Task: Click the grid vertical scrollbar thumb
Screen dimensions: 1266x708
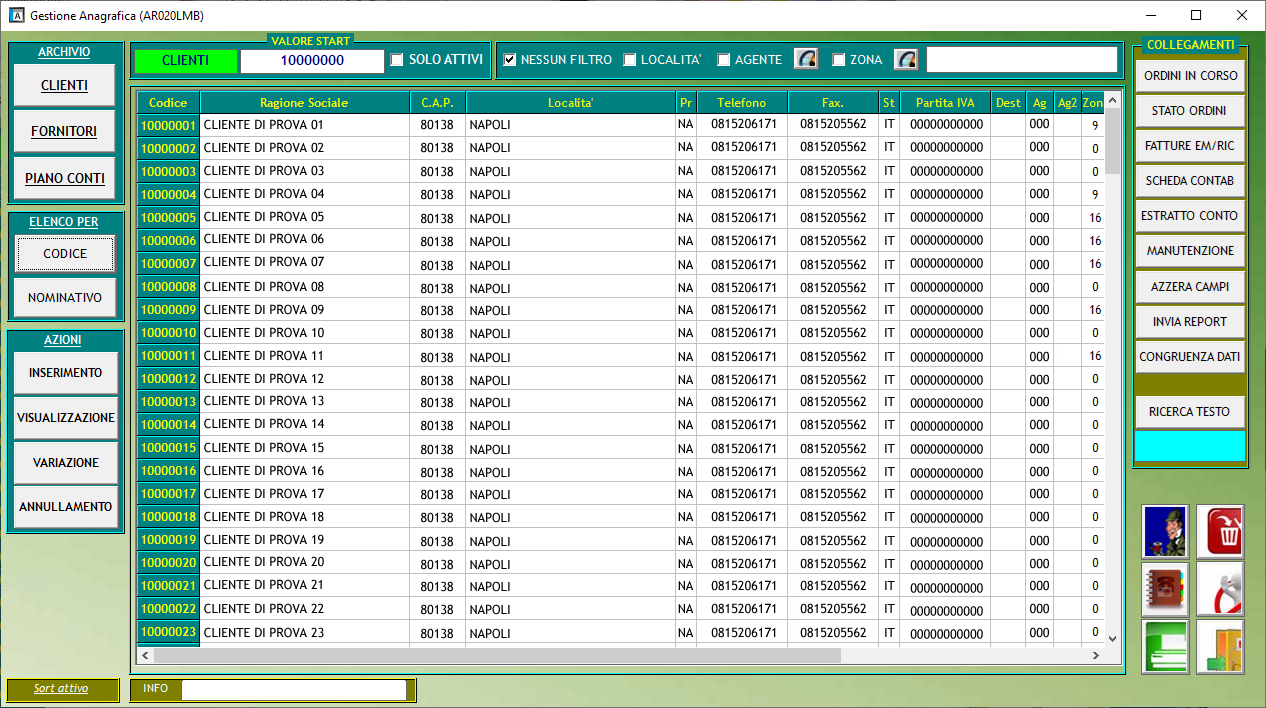Action: coord(1113,142)
